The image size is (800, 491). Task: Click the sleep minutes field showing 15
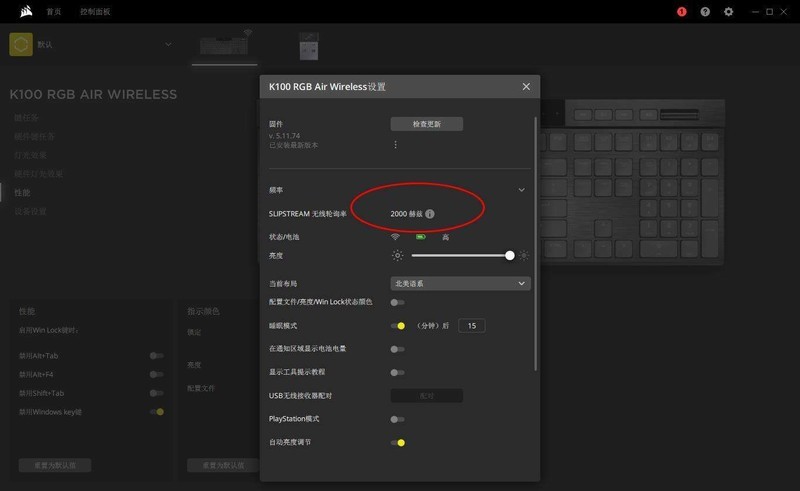[x=472, y=326]
